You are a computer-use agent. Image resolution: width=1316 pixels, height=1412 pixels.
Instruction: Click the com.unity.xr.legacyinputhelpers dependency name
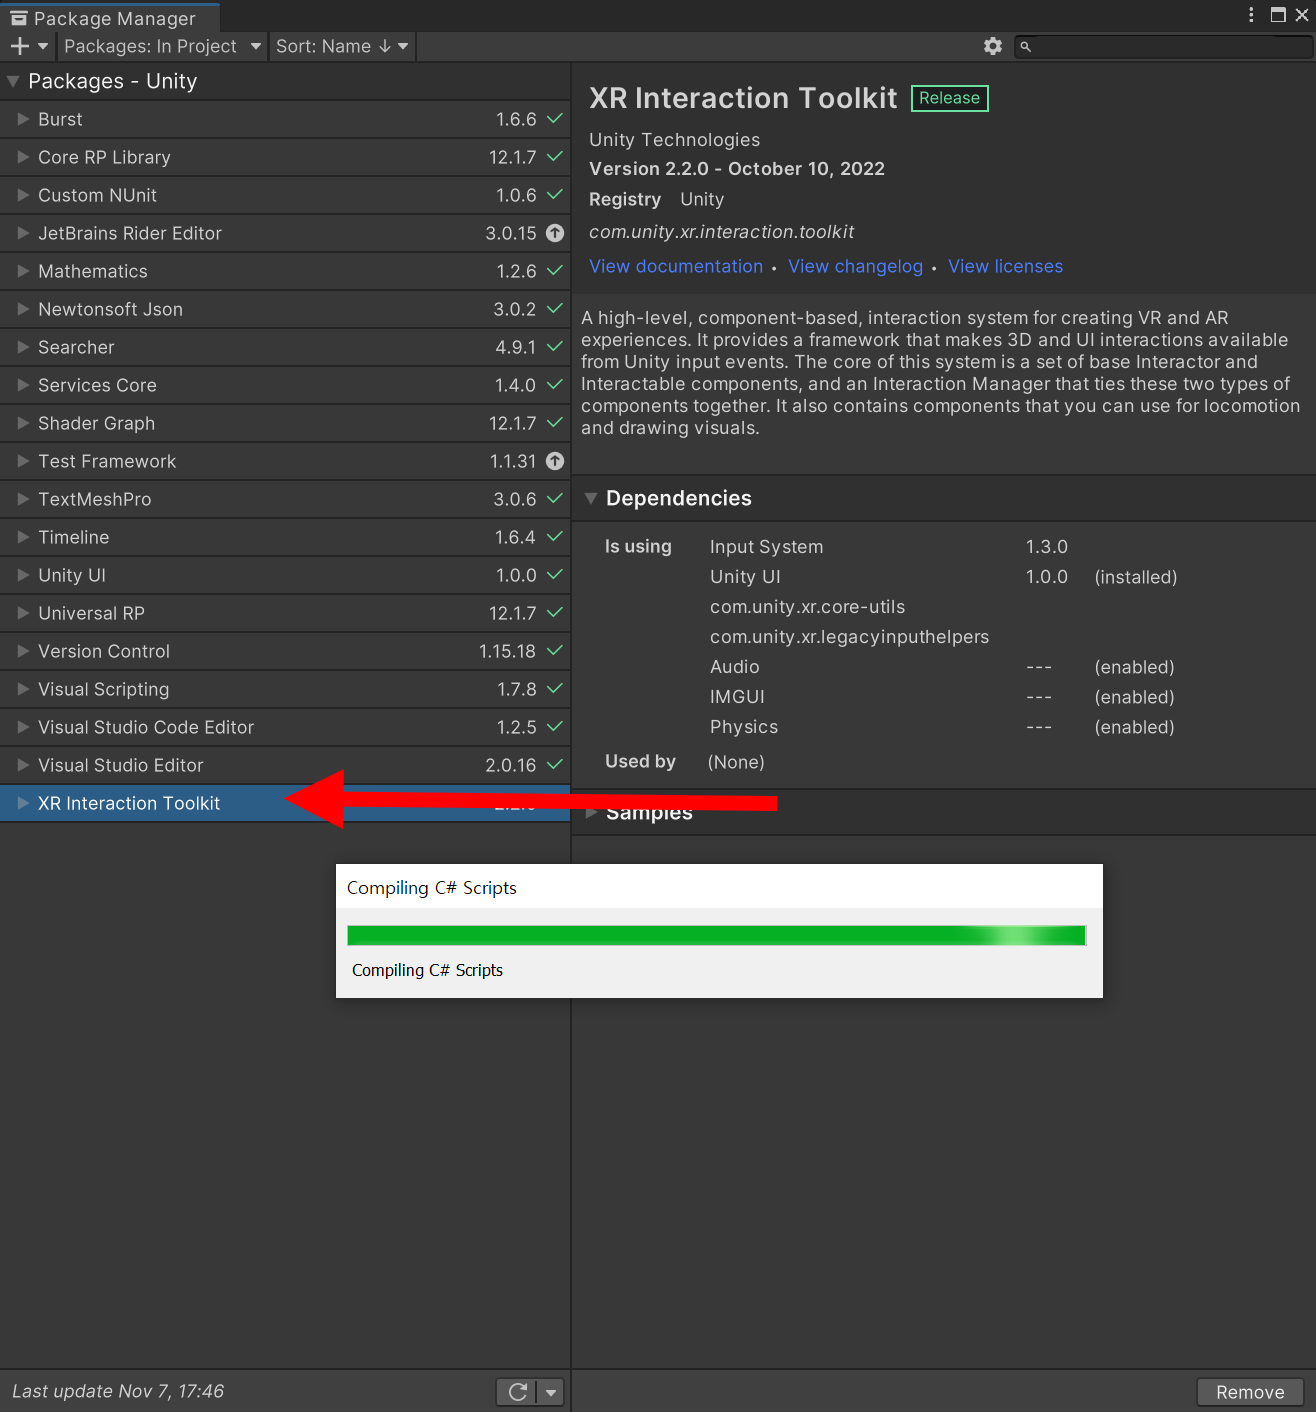tap(849, 637)
